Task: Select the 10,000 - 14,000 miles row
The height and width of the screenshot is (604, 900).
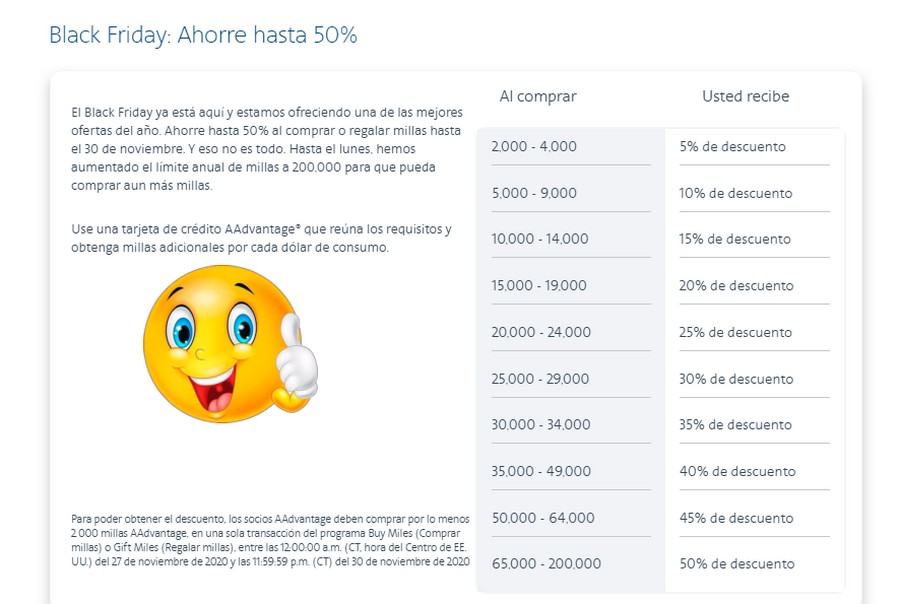Action: [660, 239]
